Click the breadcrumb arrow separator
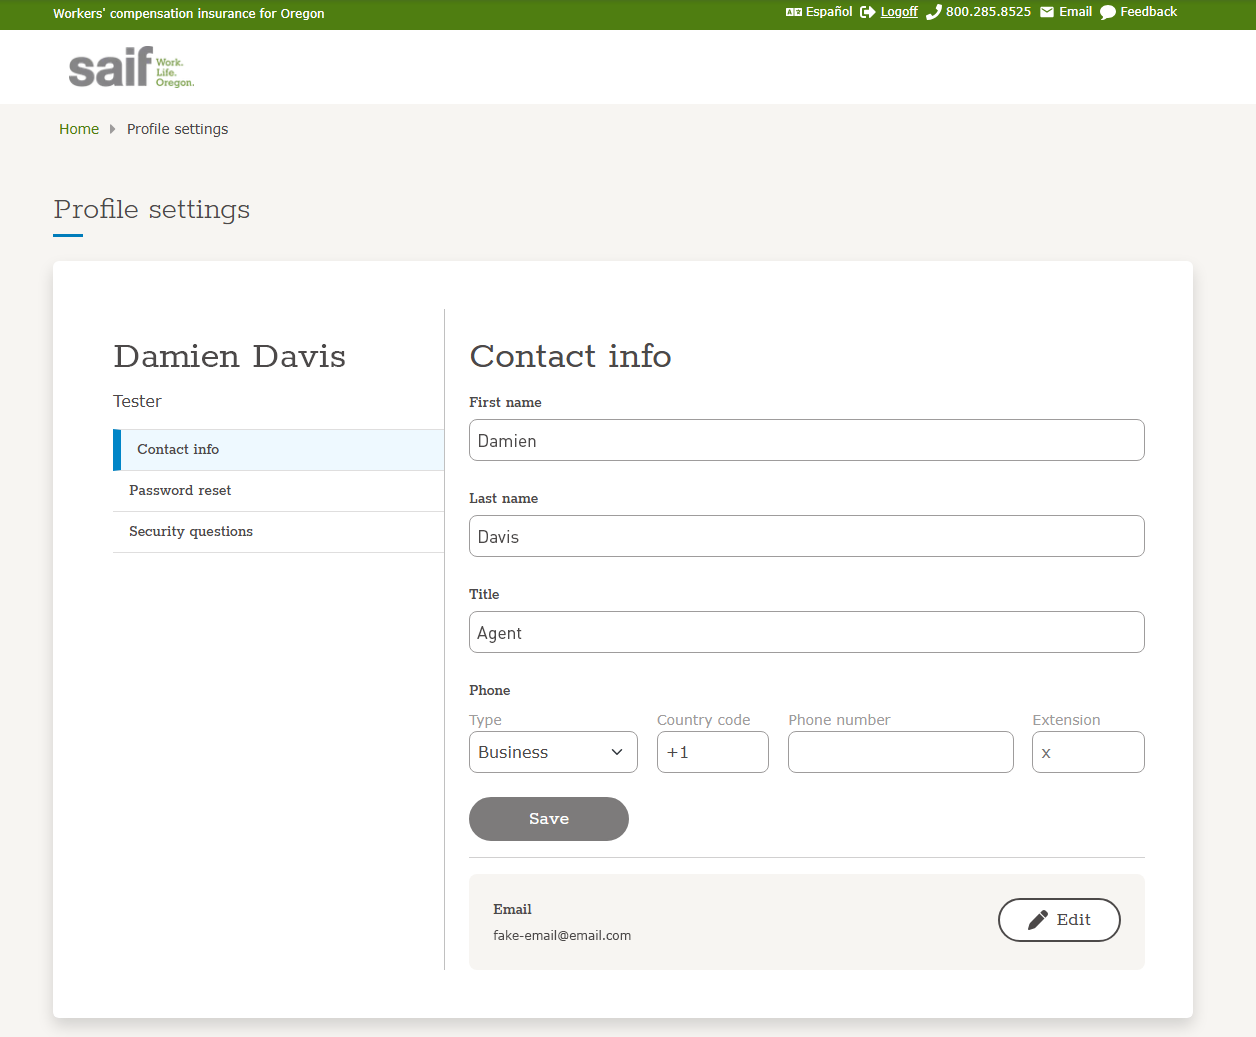 point(113,129)
